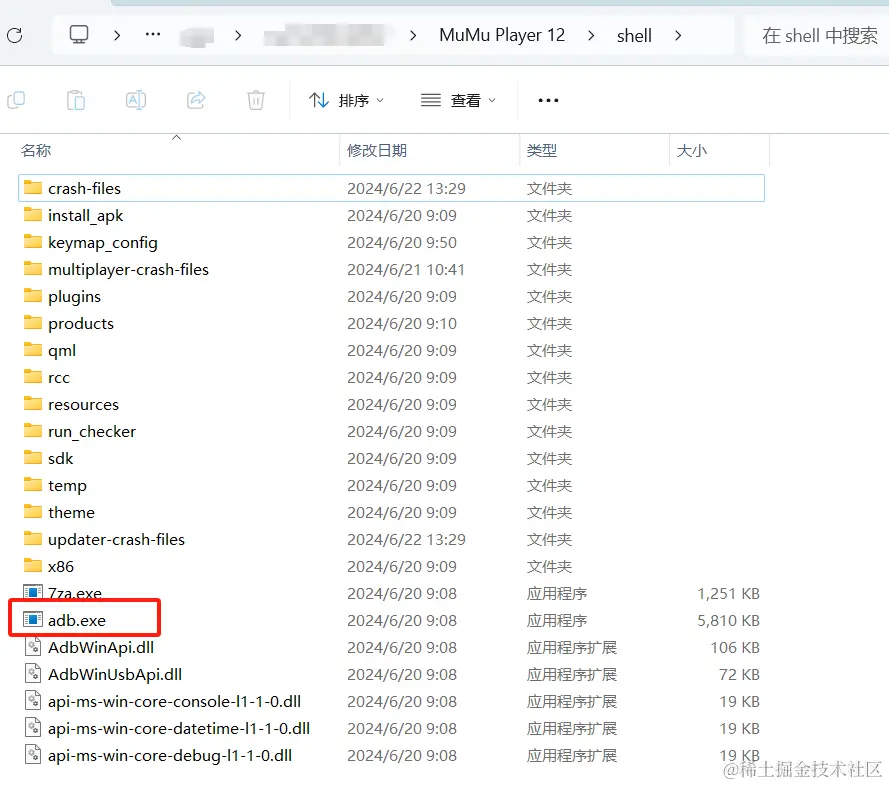The width and height of the screenshot is (889, 786).
Task: Expand the chevron after the shell breadcrumb
Action: pyautogui.click(x=678, y=36)
